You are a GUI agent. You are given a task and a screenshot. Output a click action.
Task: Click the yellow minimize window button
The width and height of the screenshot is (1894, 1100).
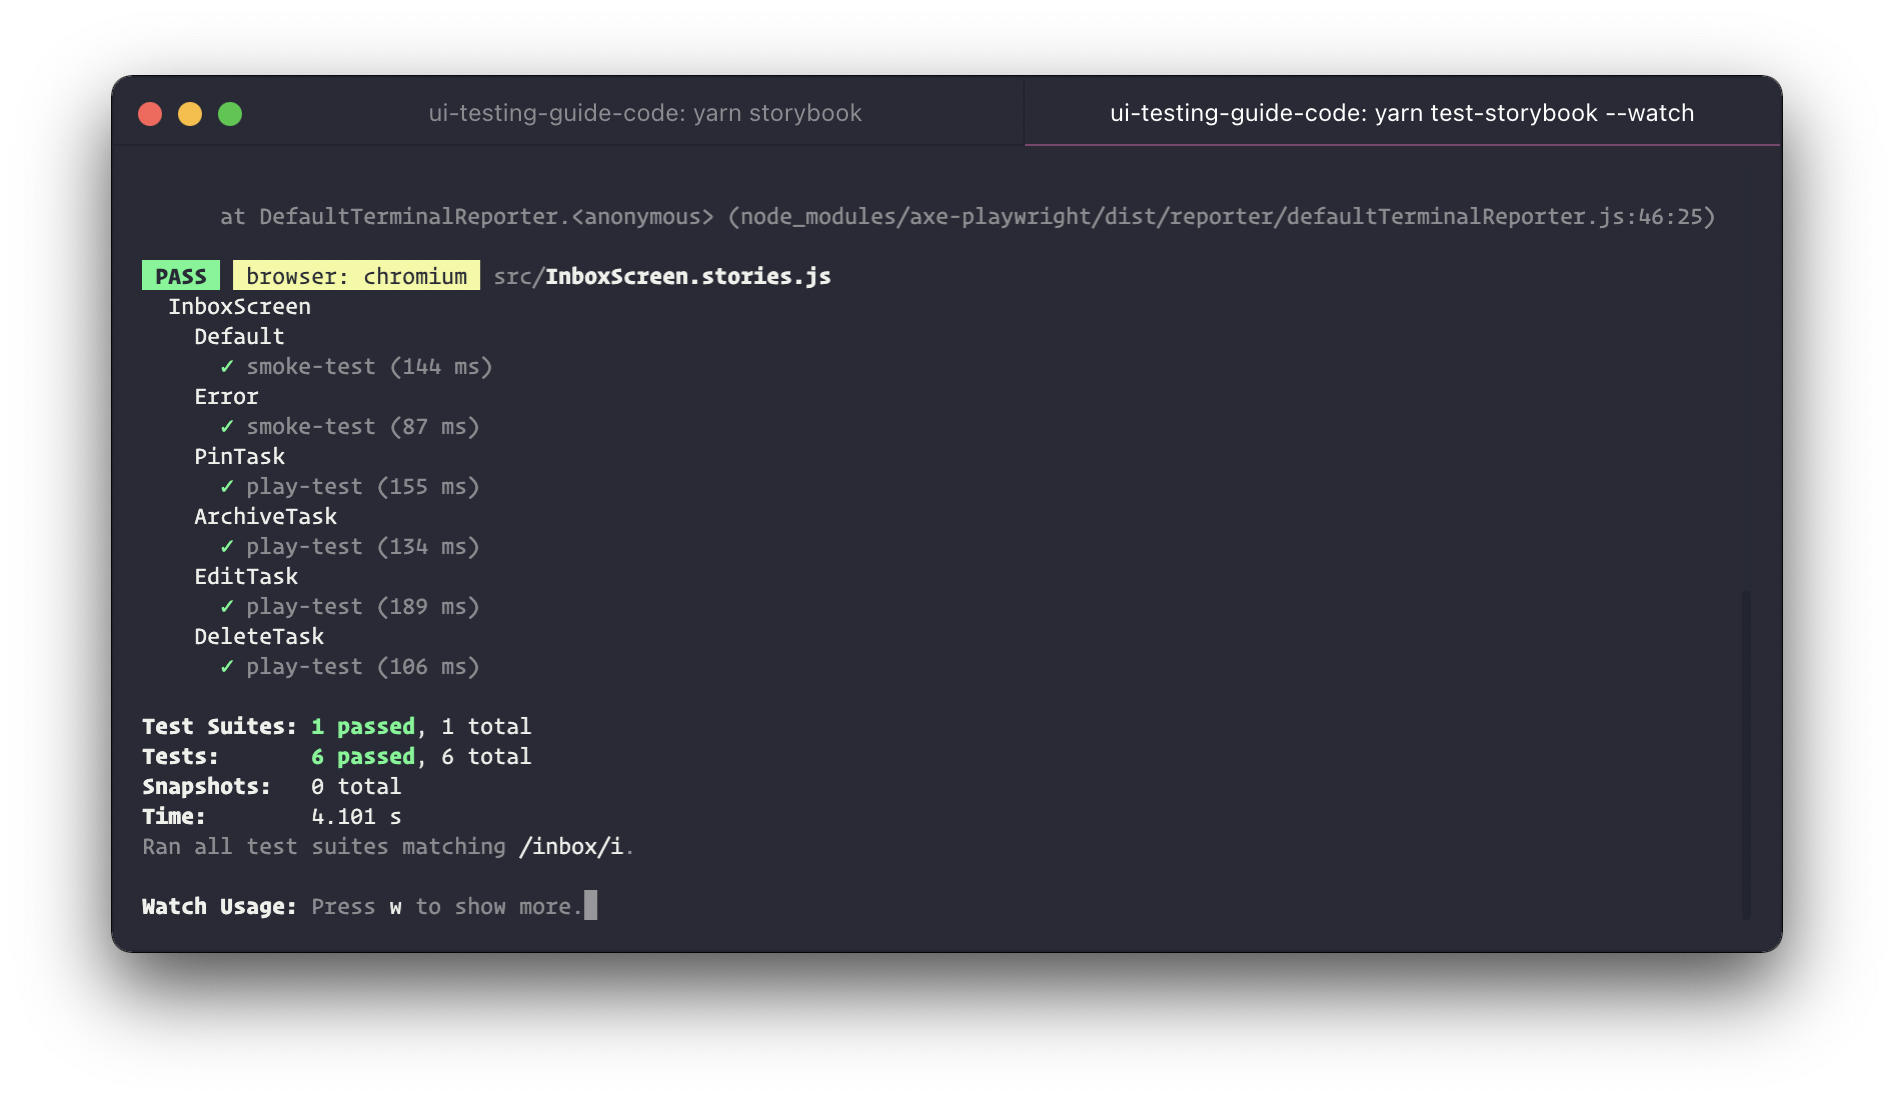click(190, 114)
